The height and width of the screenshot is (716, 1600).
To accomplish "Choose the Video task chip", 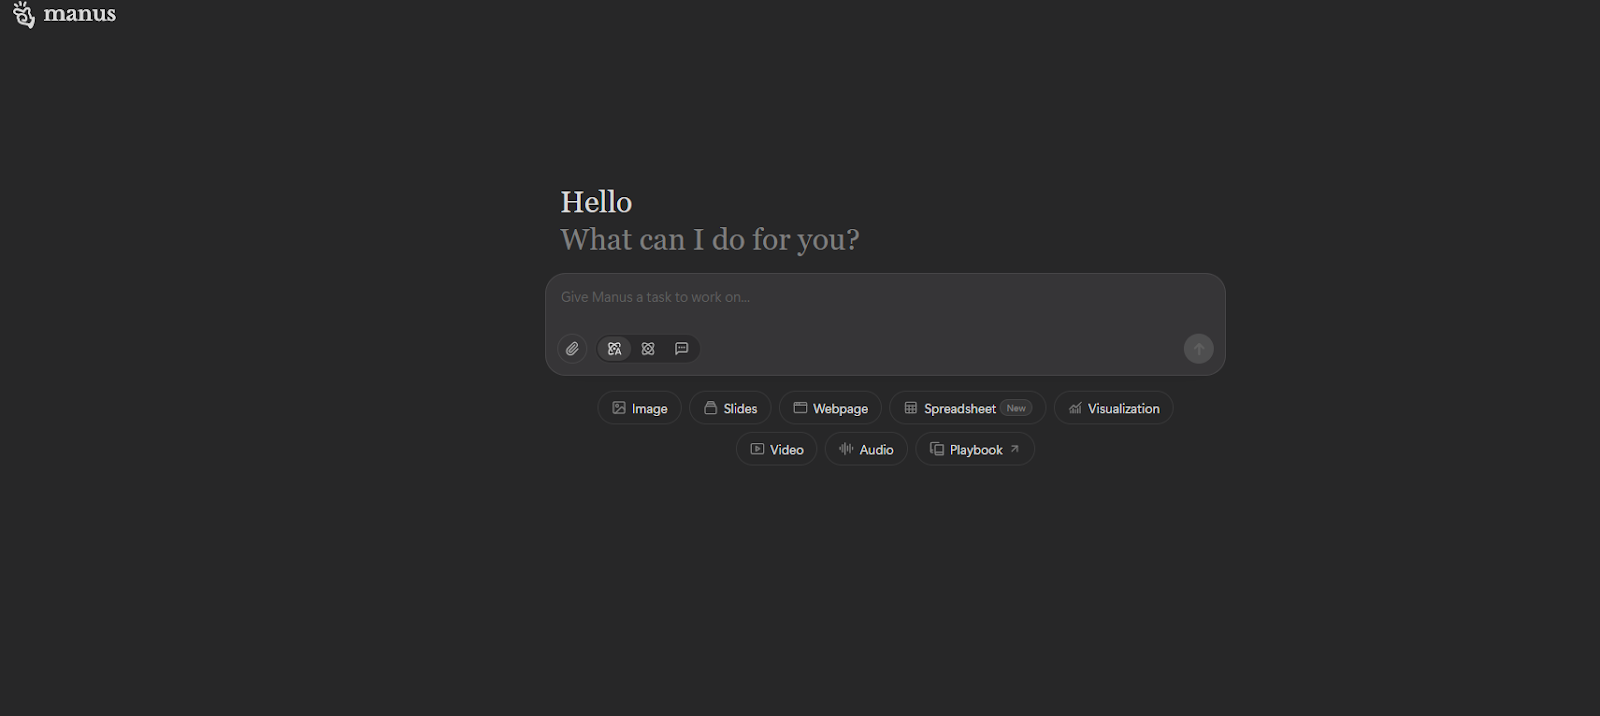I will click(777, 449).
